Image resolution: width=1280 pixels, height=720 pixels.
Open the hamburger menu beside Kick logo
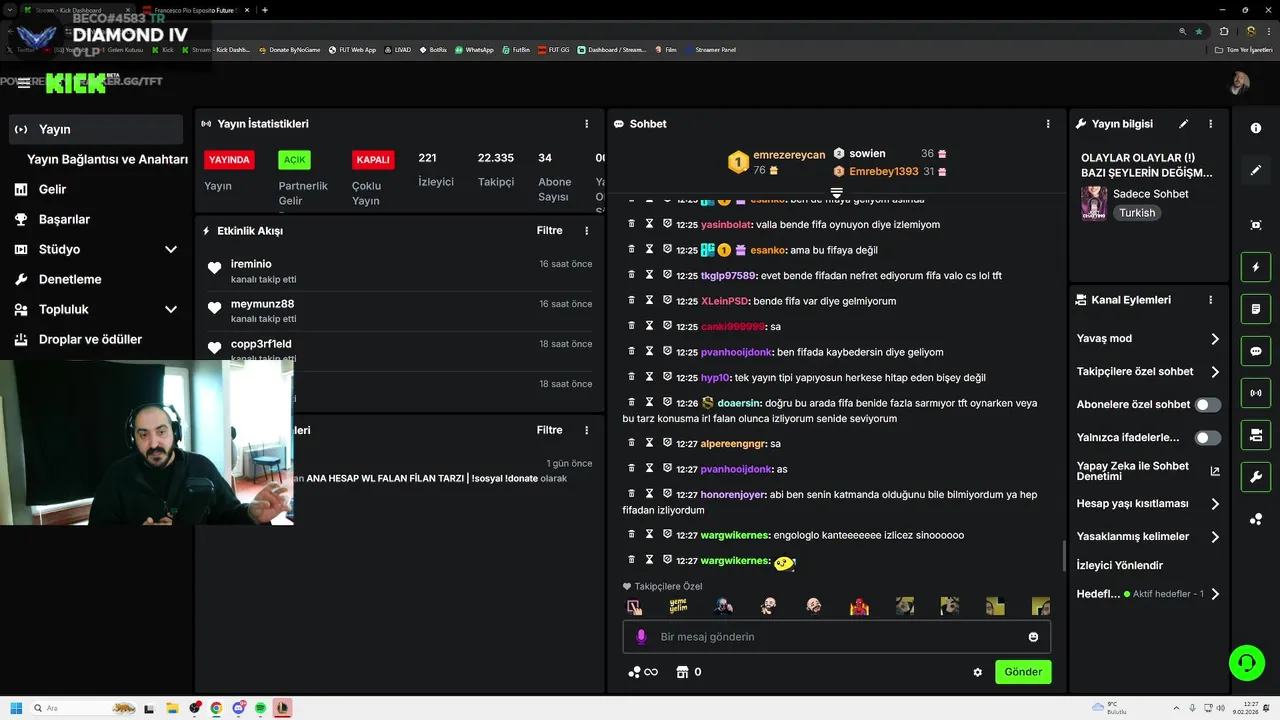[23, 83]
